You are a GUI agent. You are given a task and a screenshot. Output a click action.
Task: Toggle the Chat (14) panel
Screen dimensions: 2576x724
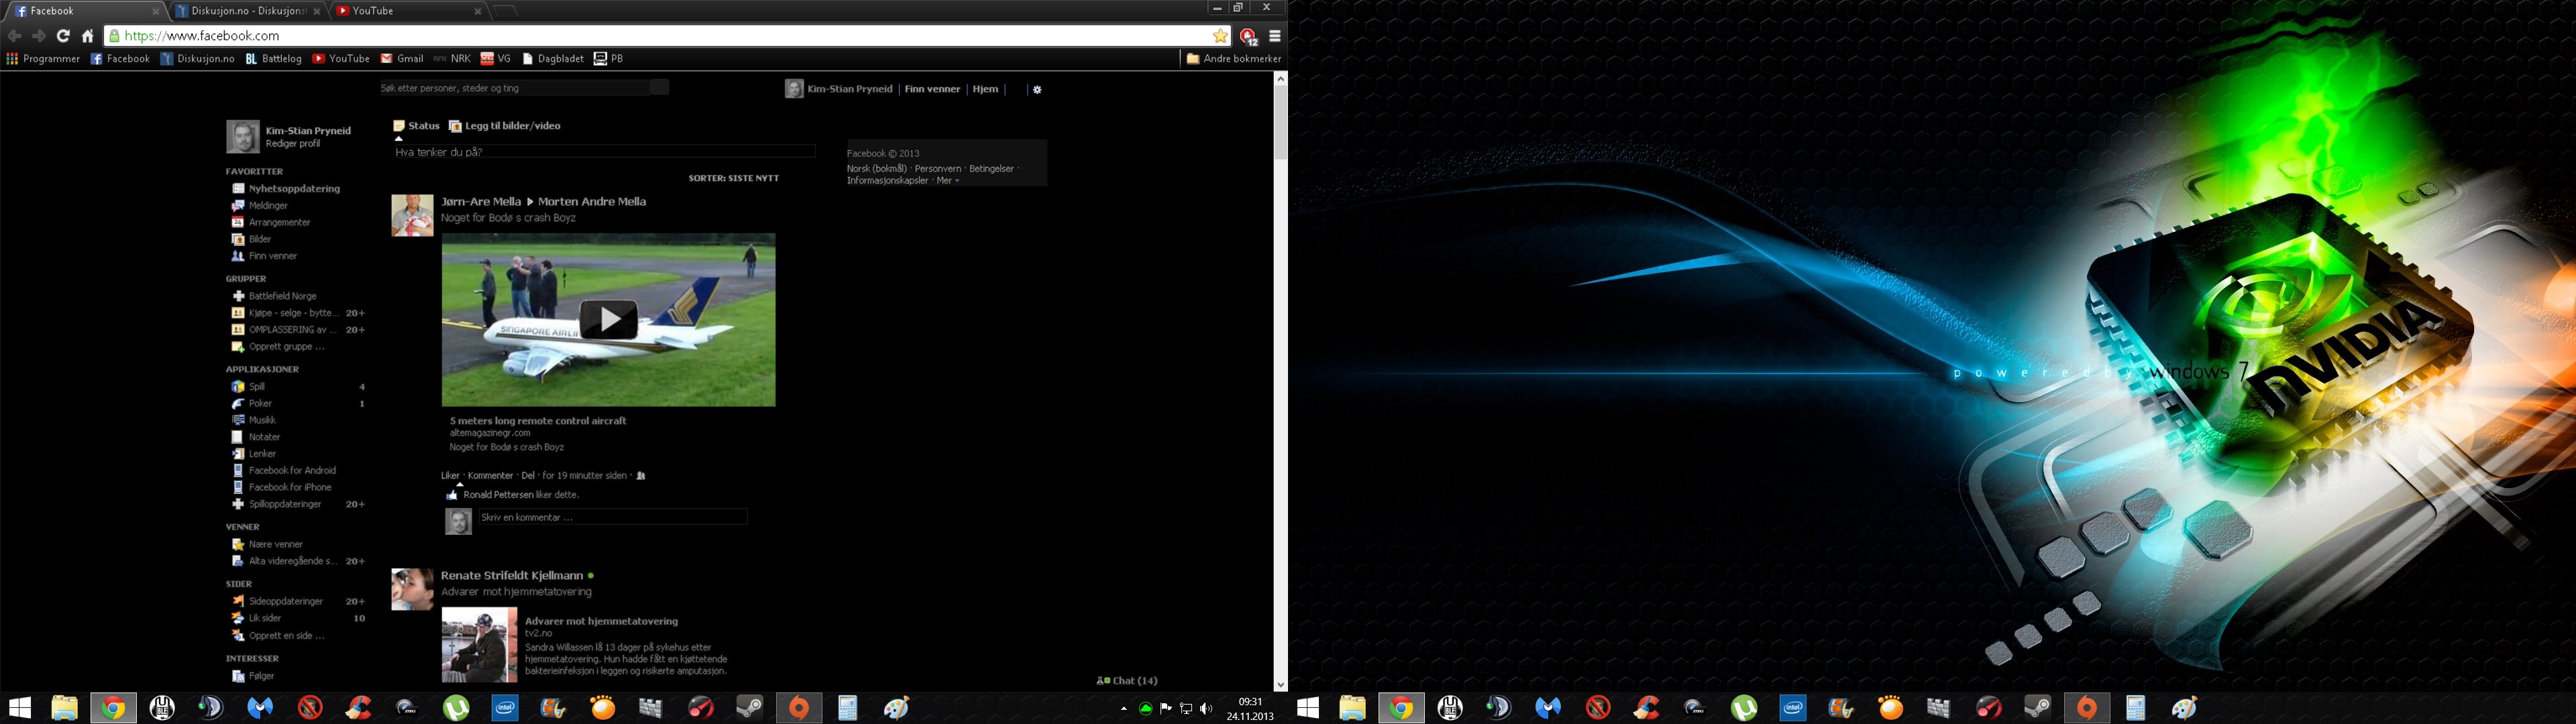1128,681
